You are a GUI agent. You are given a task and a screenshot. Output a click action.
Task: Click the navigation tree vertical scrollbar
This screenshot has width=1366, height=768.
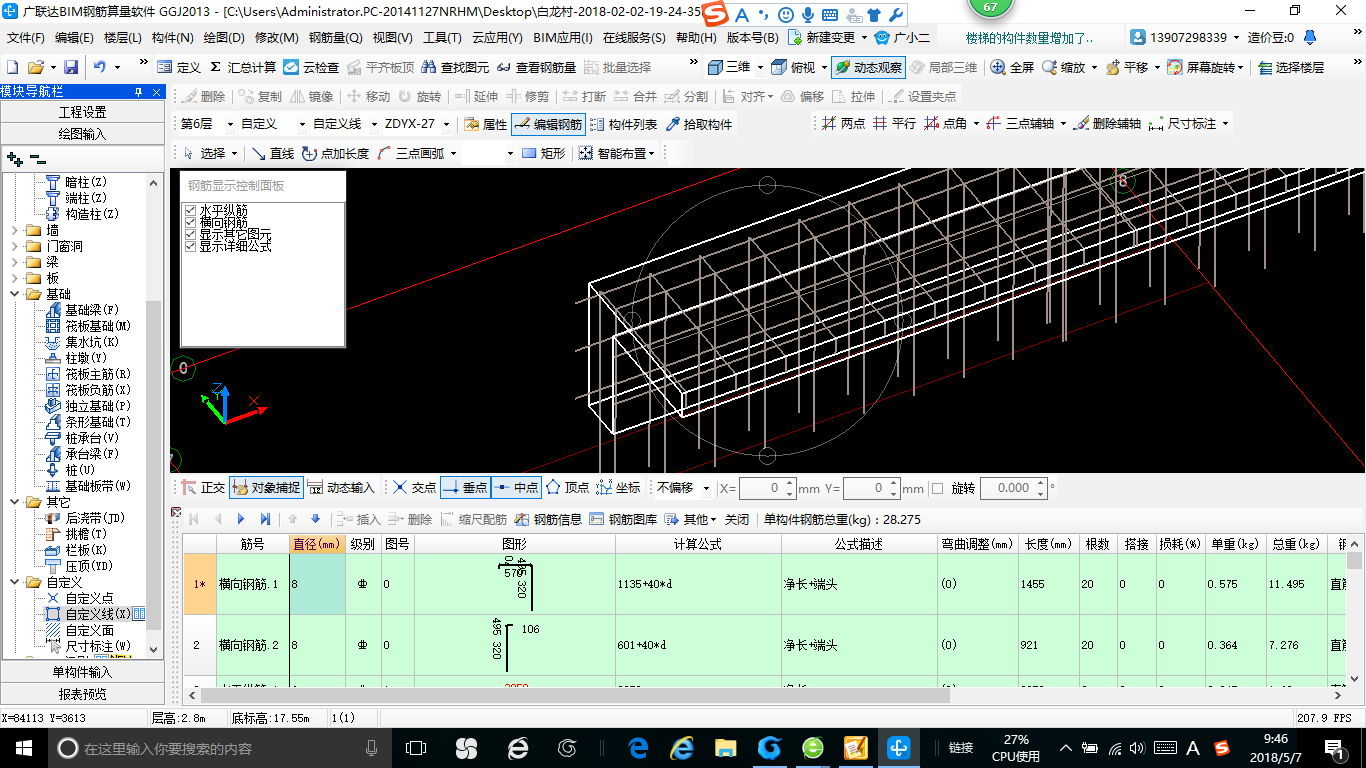tap(153, 414)
